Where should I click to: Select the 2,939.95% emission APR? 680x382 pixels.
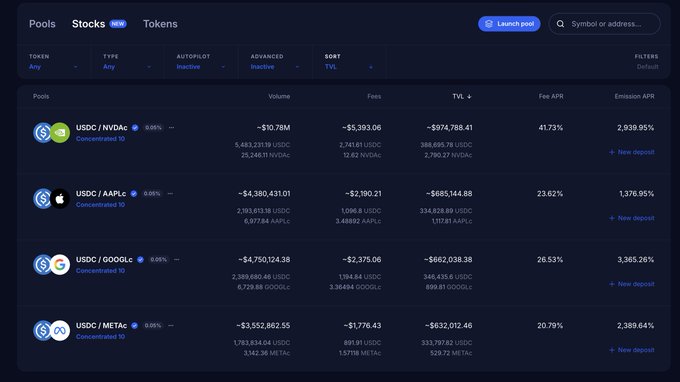635,127
